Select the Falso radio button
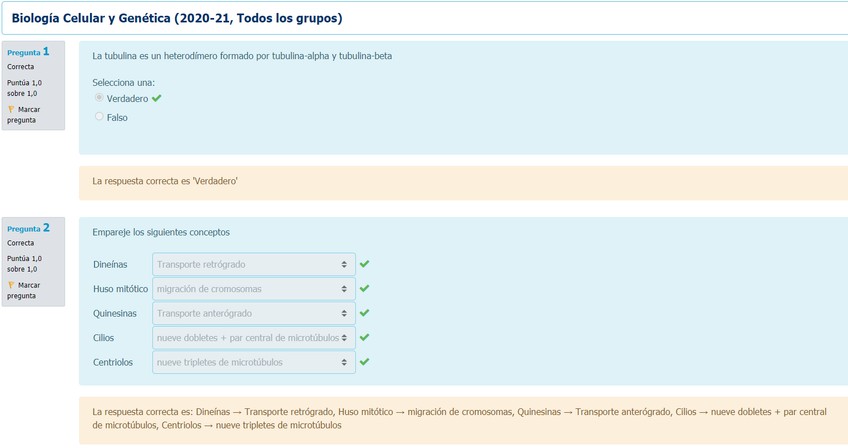Screen dimensions: 848x448 point(99,116)
